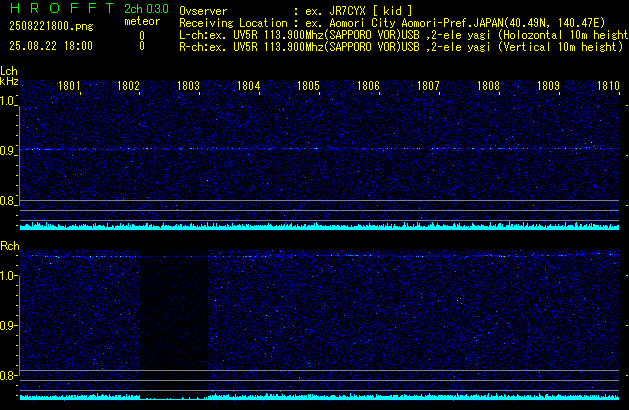The height and width of the screenshot is (410, 629).
Task: Click the 1807 time marker
Action: click(428, 86)
